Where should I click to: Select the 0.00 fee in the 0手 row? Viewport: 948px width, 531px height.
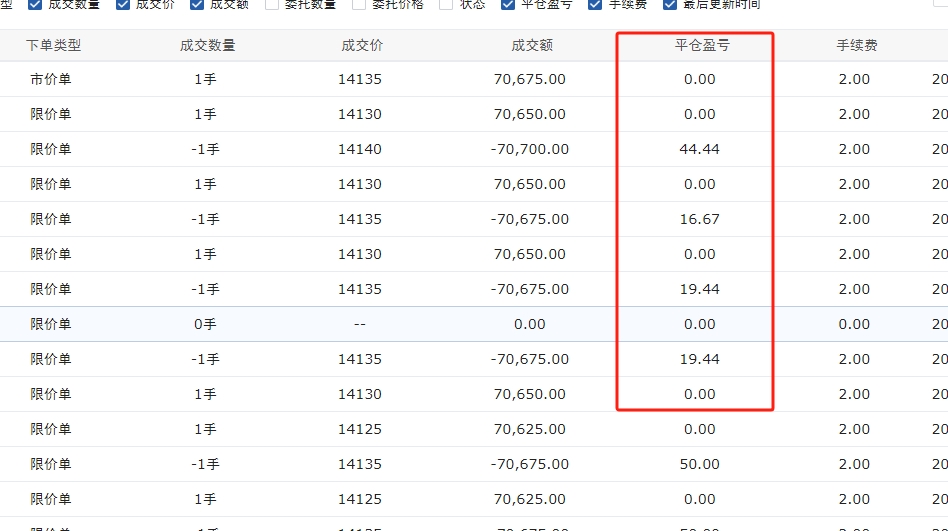click(854, 325)
